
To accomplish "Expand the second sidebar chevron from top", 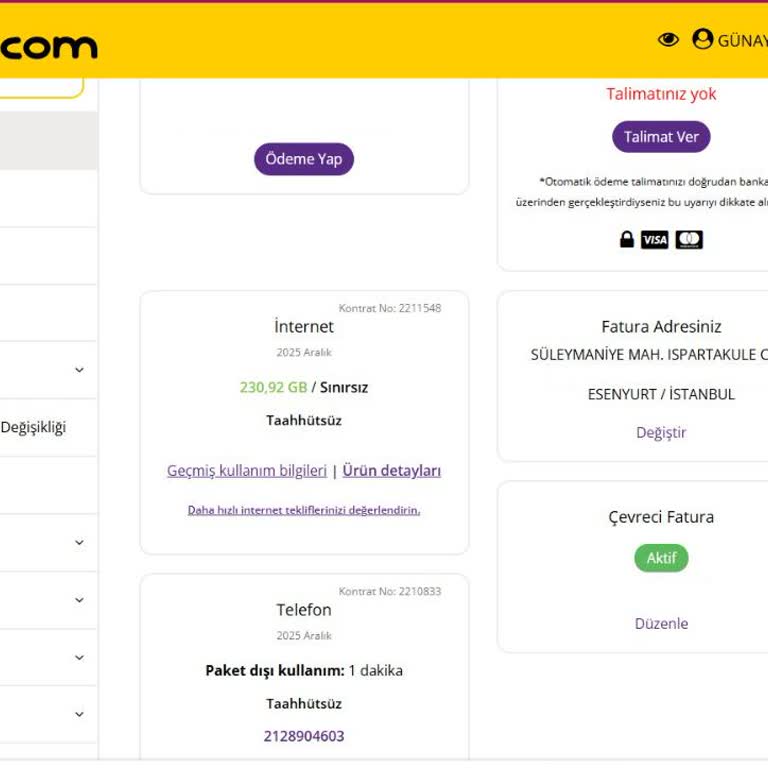I will coord(79,543).
